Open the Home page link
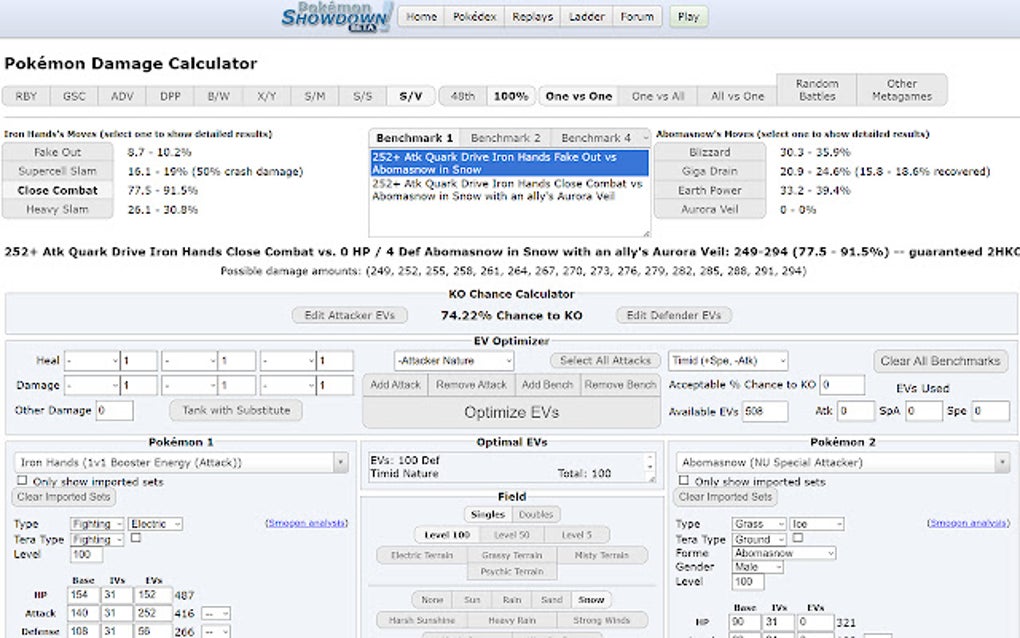The width and height of the screenshot is (1020, 638). (421, 17)
